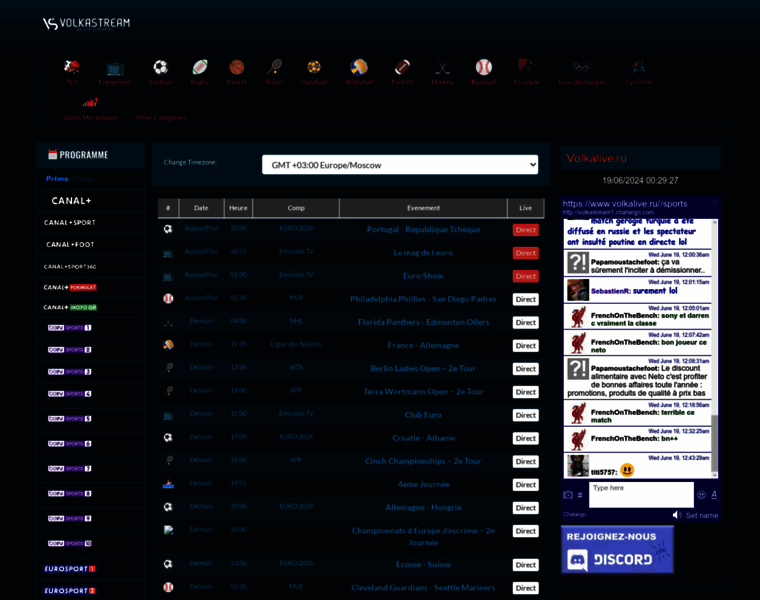Select the Jeux Olympiques rings icon

coord(582,67)
